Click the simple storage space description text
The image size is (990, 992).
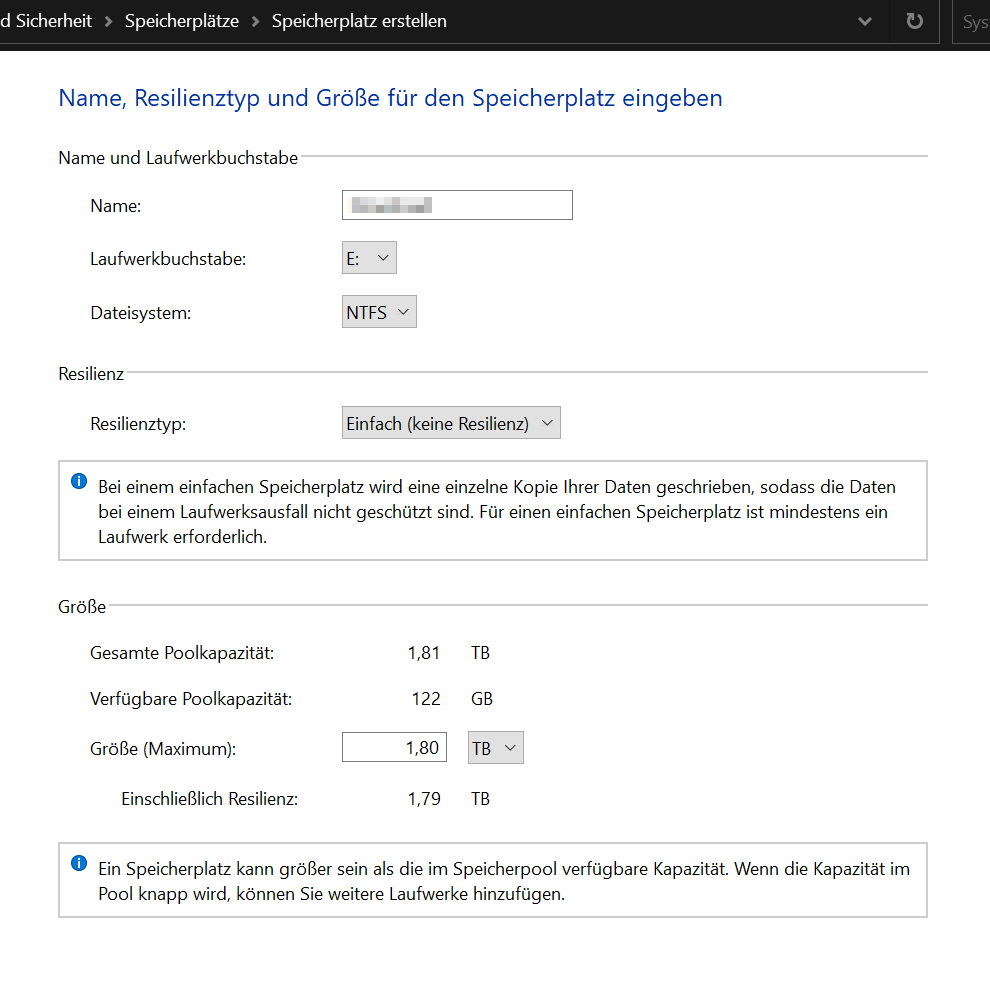[497, 512]
